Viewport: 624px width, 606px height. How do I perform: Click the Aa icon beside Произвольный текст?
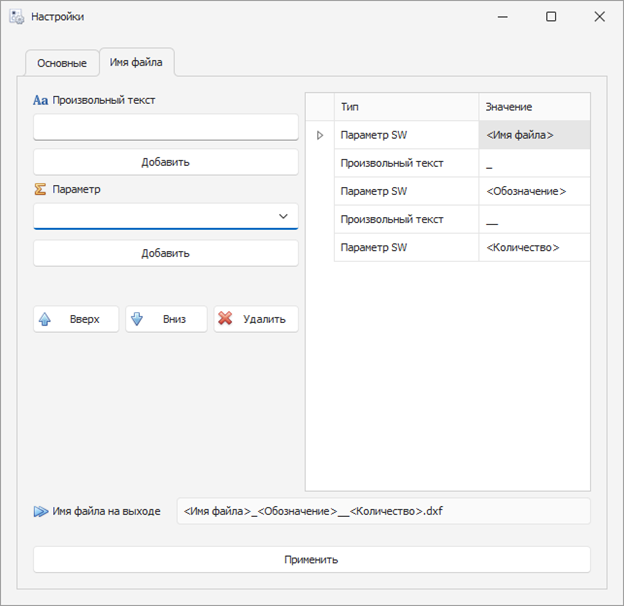point(40,100)
